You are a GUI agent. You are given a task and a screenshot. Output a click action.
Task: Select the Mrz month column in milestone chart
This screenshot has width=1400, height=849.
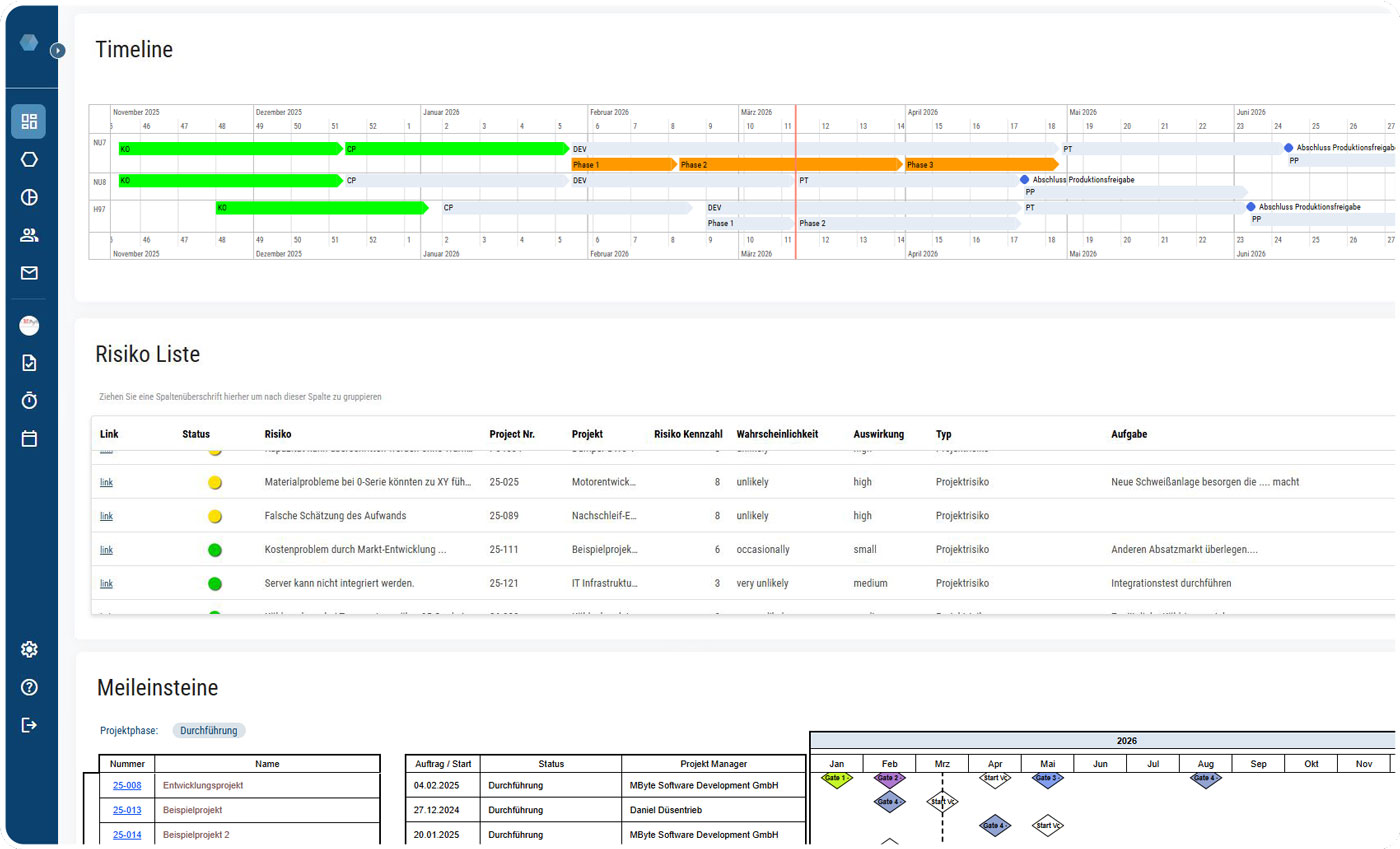(x=941, y=763)
